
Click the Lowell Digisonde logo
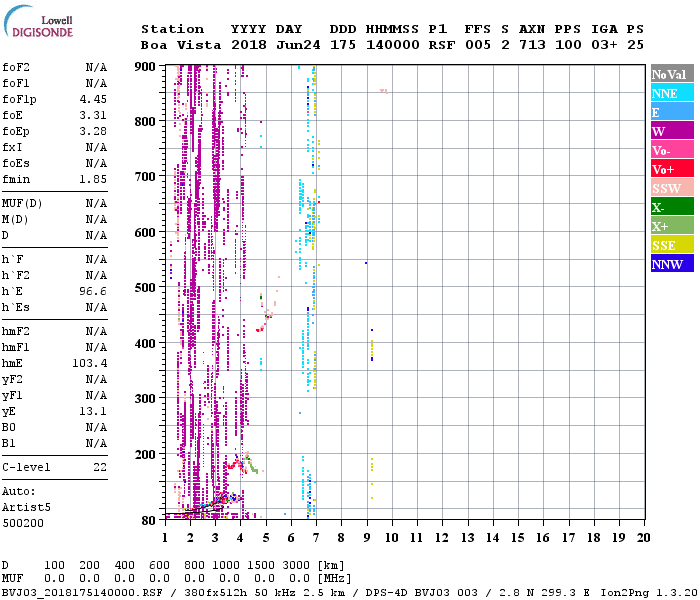pos(38,21)
